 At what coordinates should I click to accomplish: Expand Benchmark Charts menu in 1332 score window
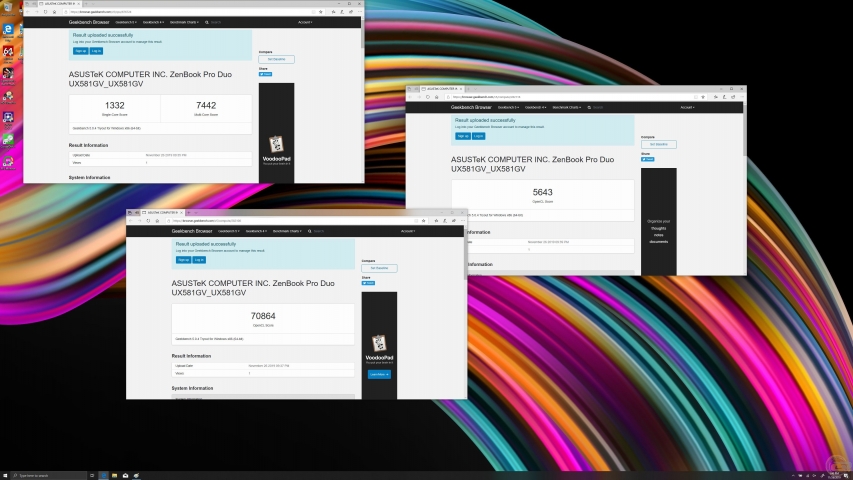(x=184, y=22)
